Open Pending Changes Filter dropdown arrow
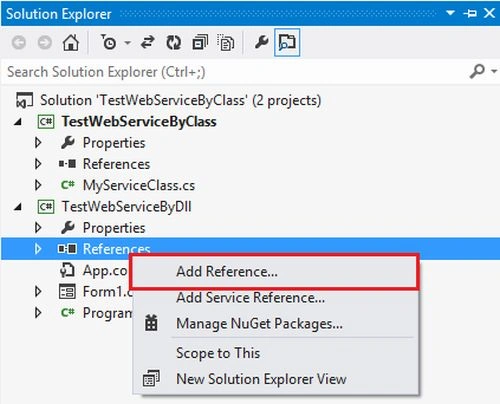500x404 pixels. [x=127, y=43]
